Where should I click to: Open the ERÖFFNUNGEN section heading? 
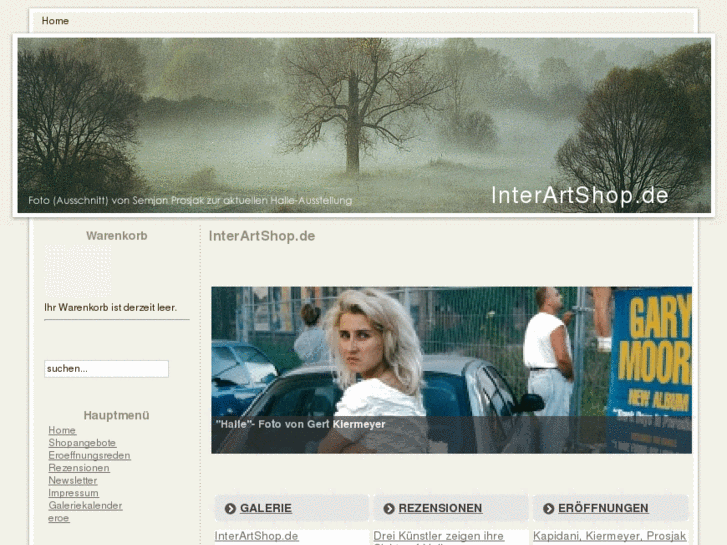[603, 508]
